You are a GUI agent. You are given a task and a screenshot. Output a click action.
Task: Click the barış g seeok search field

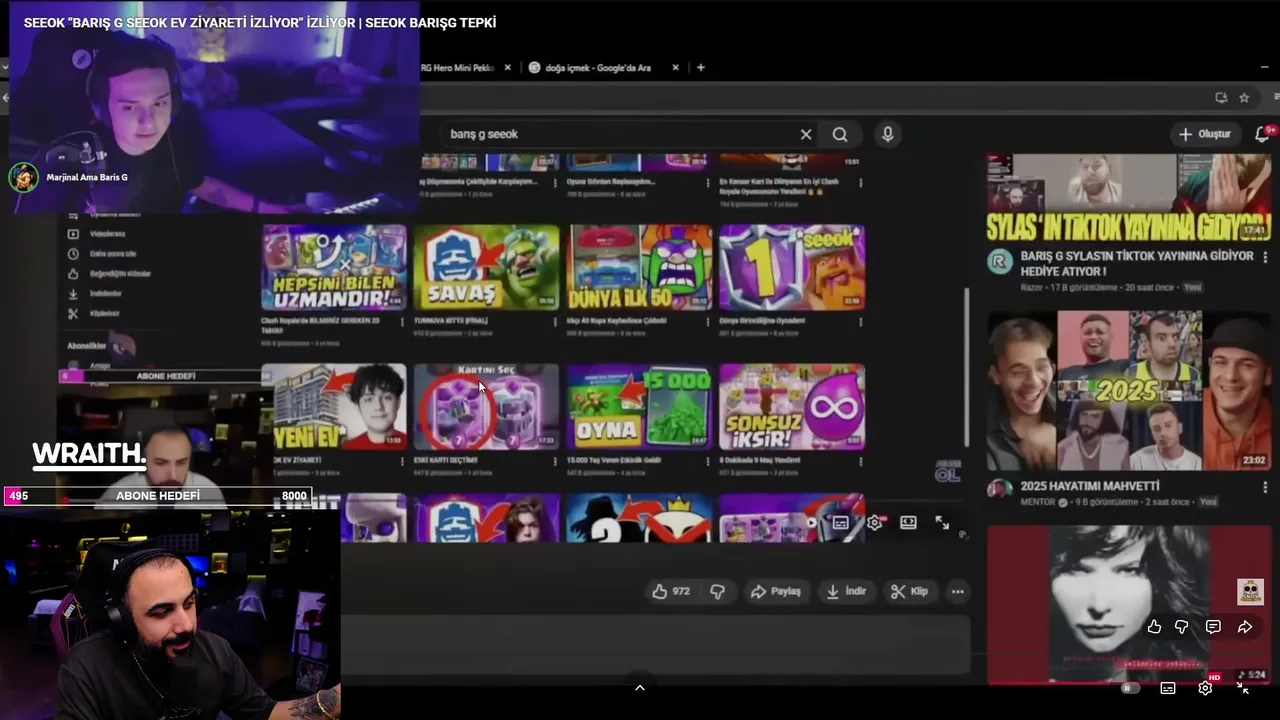(x=620, y=134)
